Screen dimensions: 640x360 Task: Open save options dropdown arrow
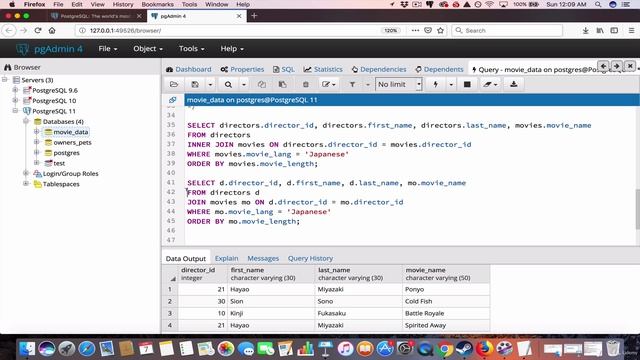[210, 84]
